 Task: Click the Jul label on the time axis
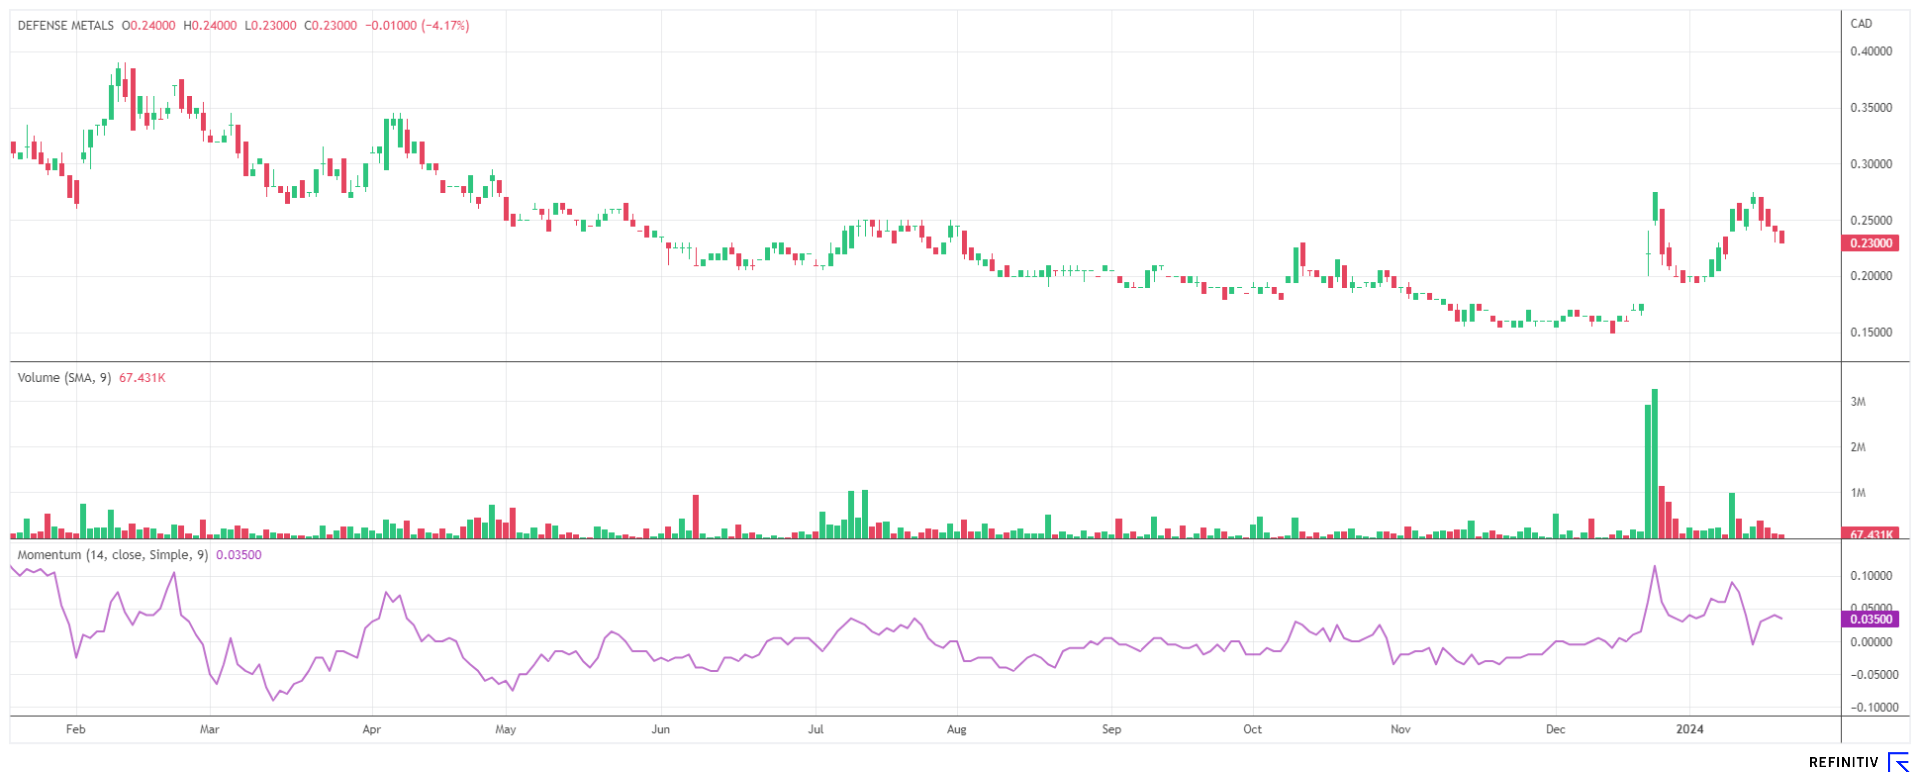click(x=816, y=729)
